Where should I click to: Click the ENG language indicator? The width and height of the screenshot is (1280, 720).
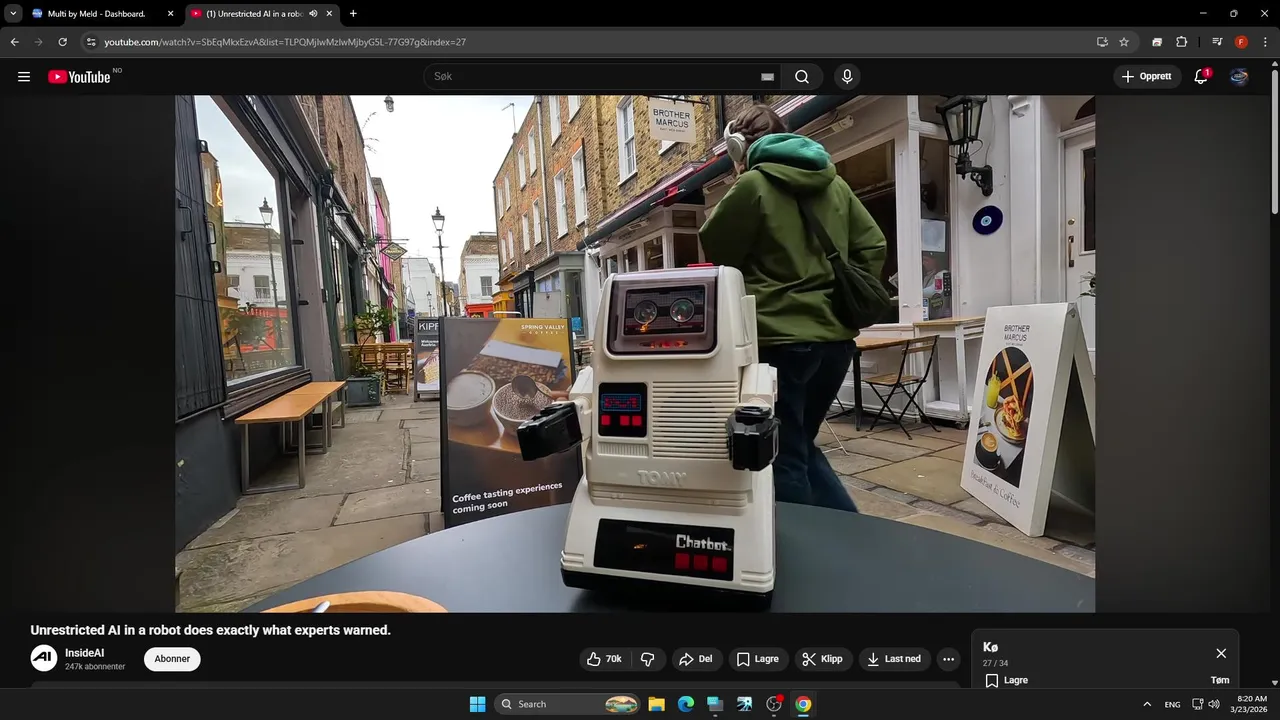pyautogui.click(x=1173, y=704)
